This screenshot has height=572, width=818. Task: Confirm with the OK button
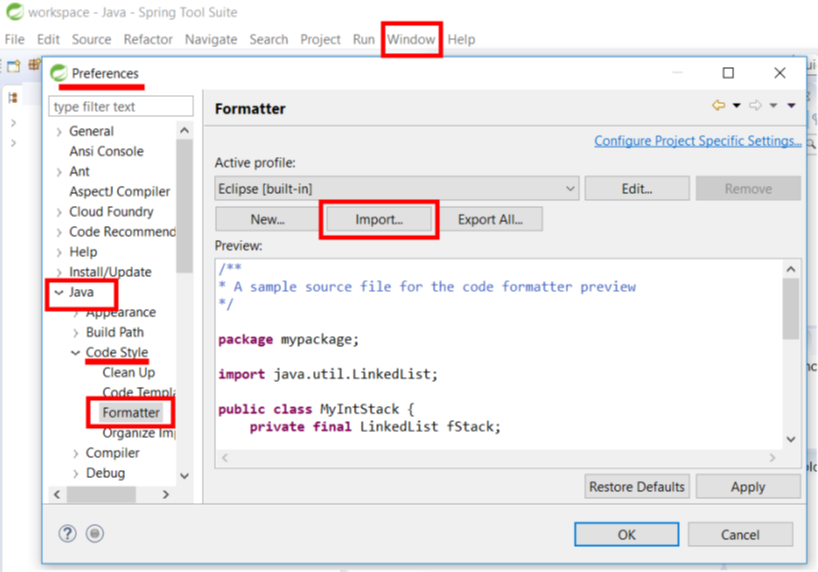coord(627,534)
